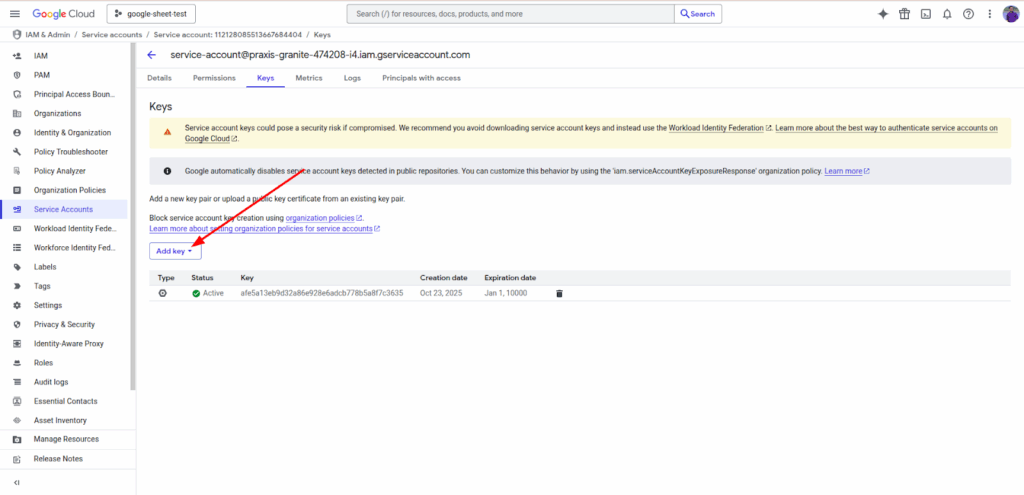Open Principals with access tab
Screen dimensions: 1024x495
pos(421,77)
